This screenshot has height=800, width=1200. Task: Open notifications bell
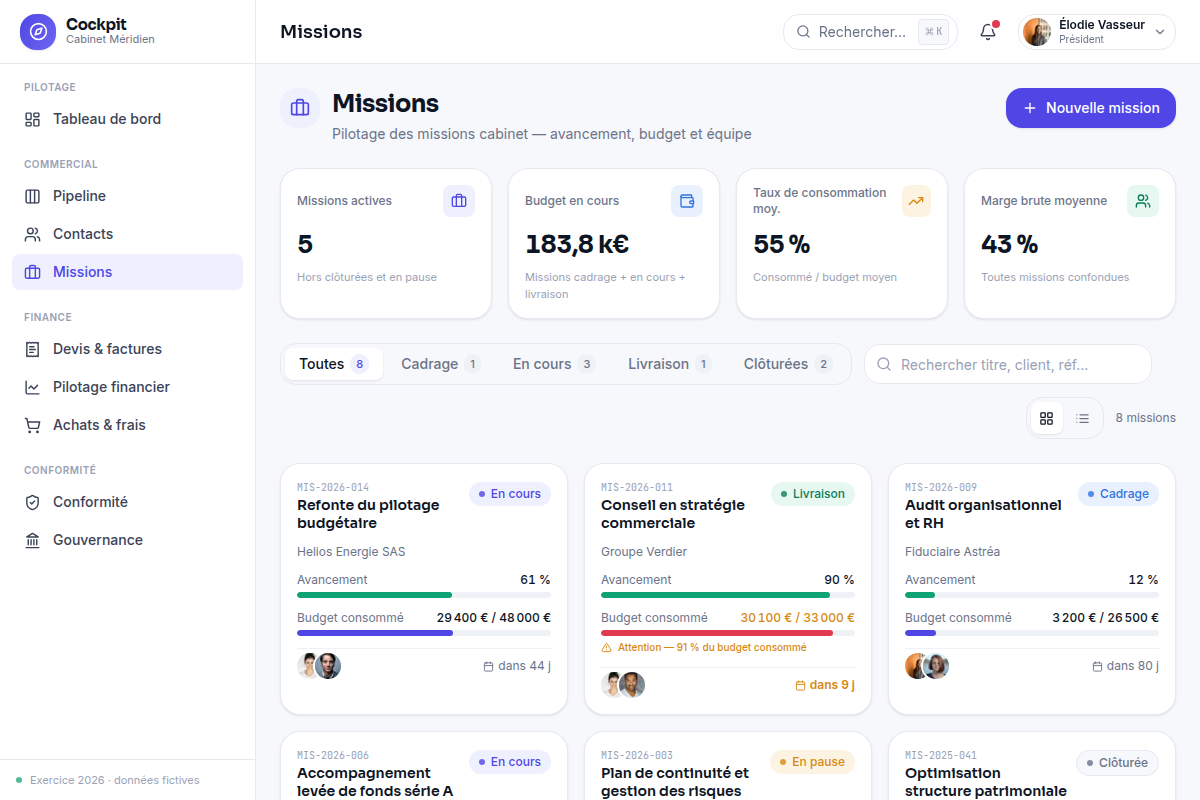pos(988,32)
